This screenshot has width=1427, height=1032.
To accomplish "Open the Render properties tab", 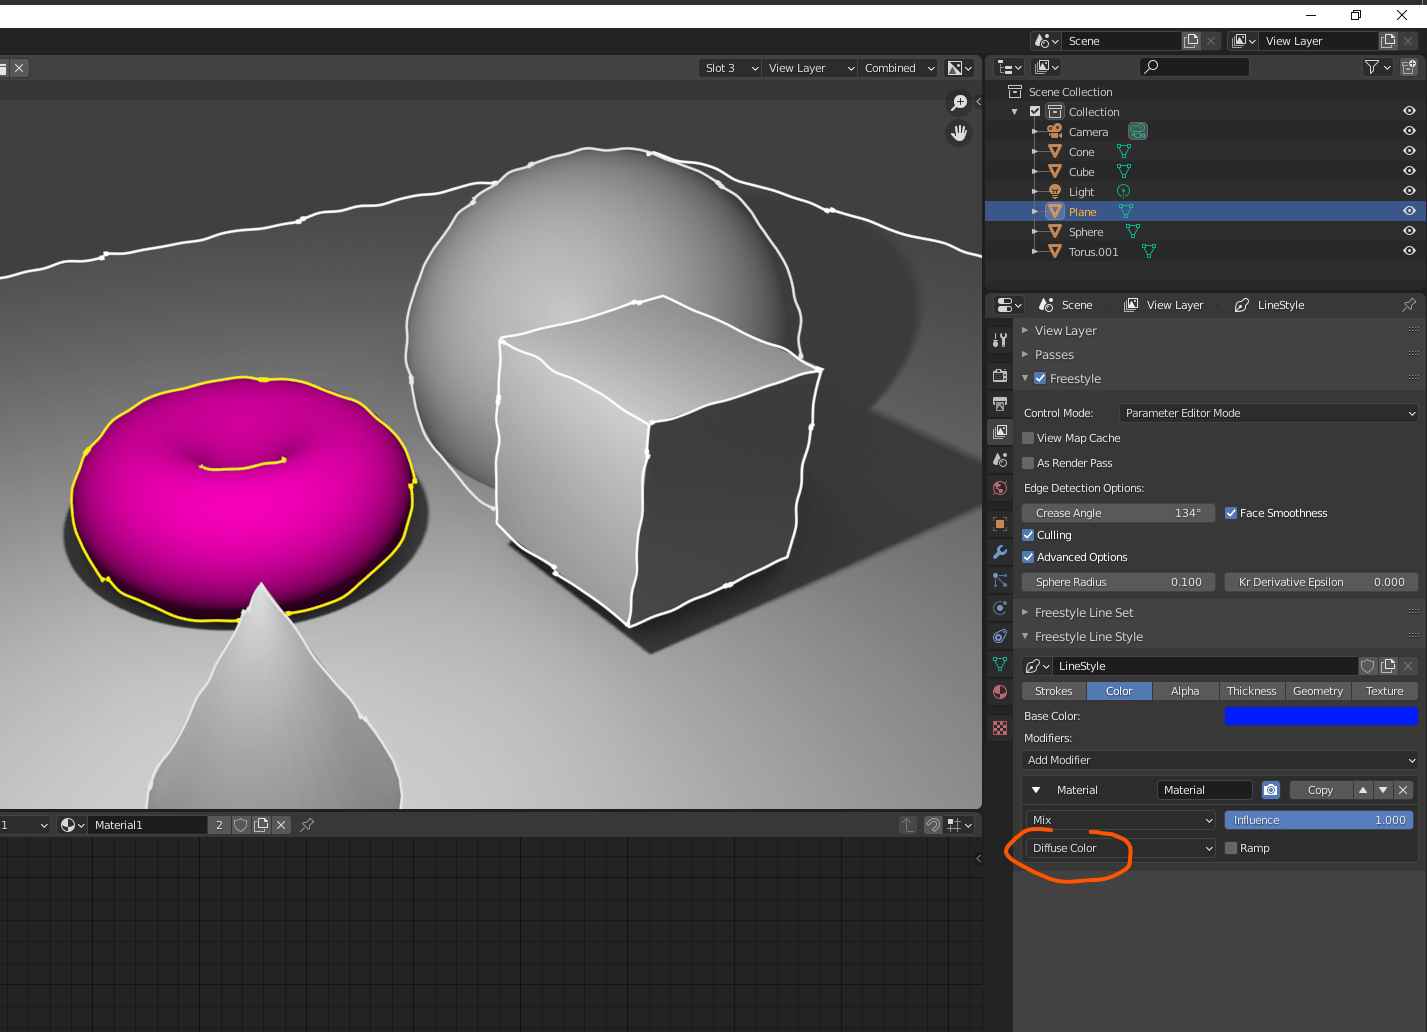I will click(999, 374).
